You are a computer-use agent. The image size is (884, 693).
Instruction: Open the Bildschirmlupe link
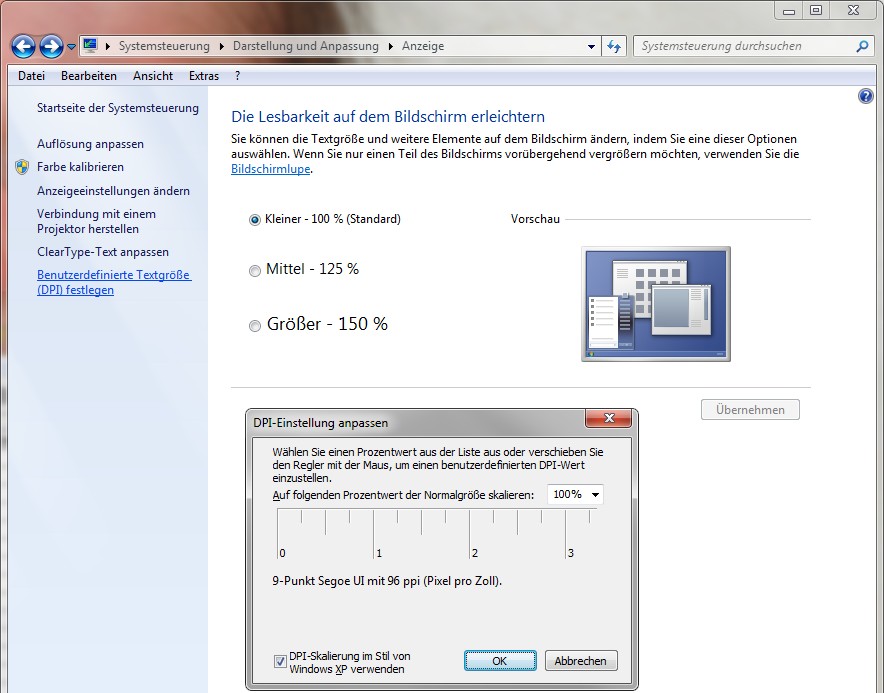(x=271, y=169)
